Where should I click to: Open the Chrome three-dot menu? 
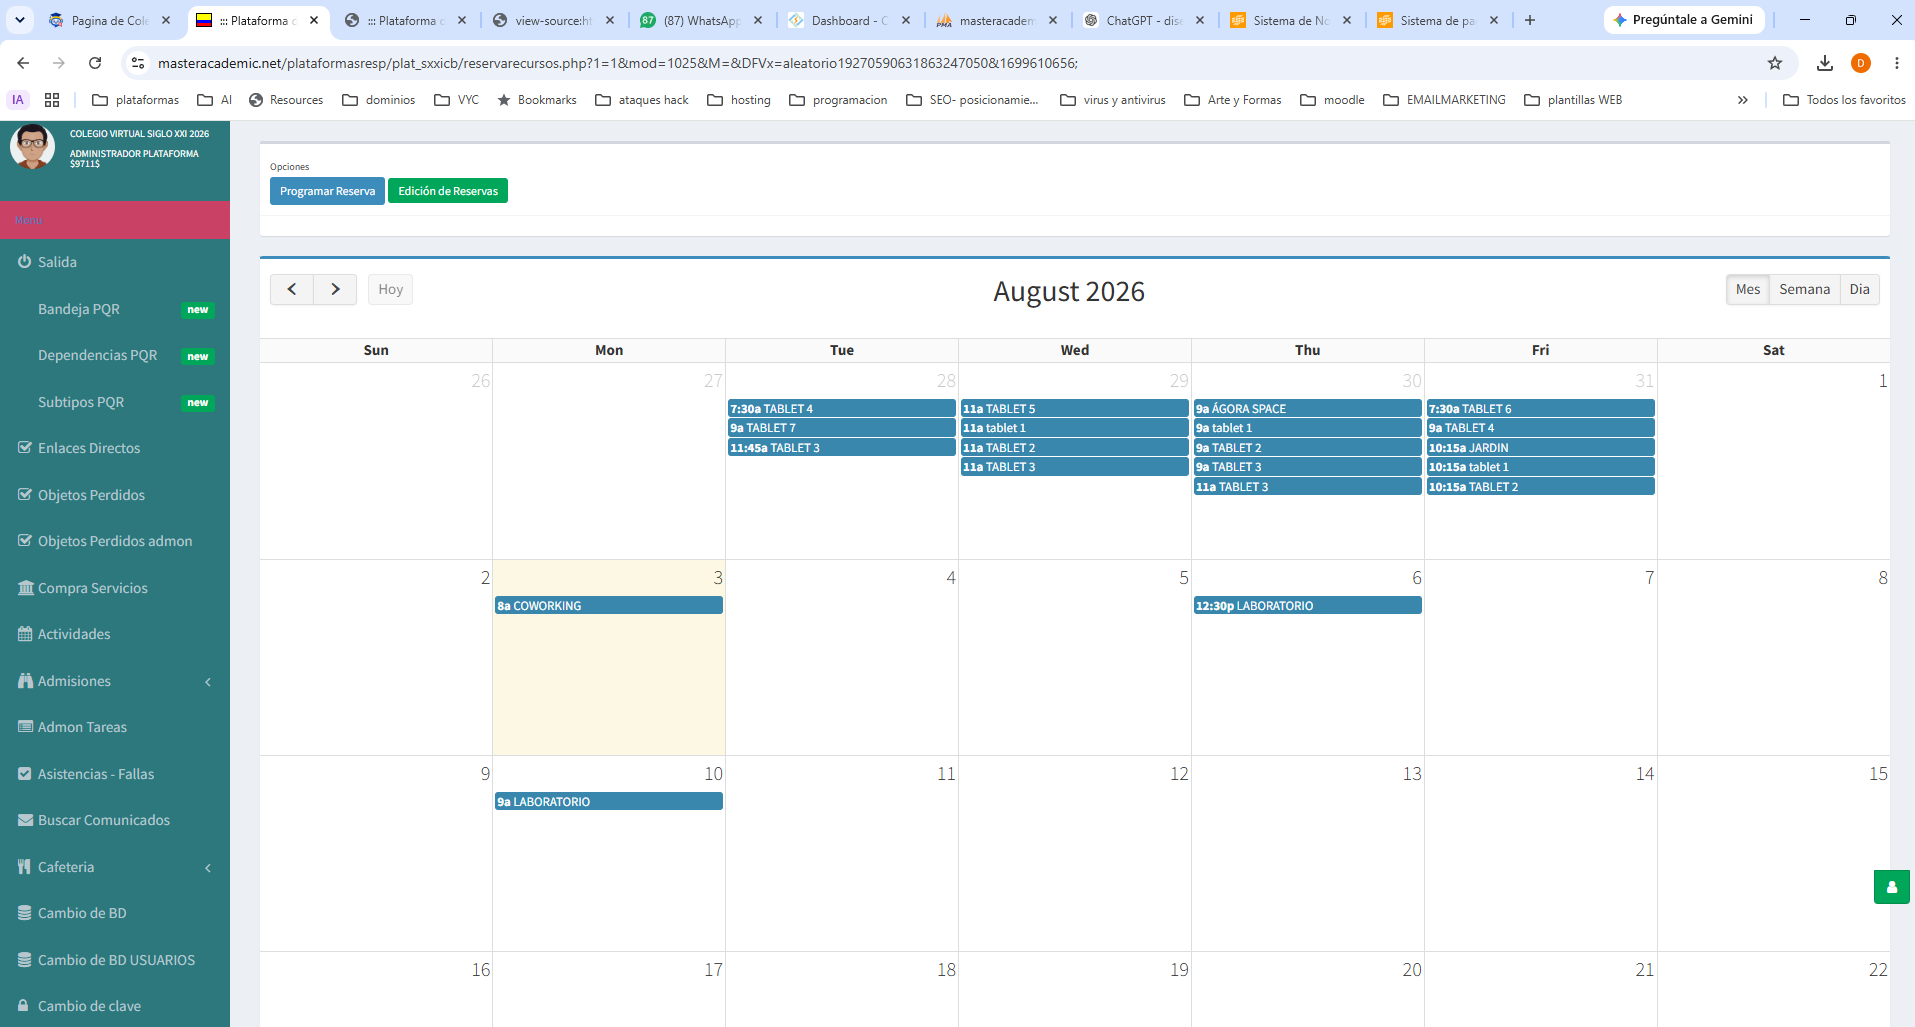click(x=1897, y=63)
